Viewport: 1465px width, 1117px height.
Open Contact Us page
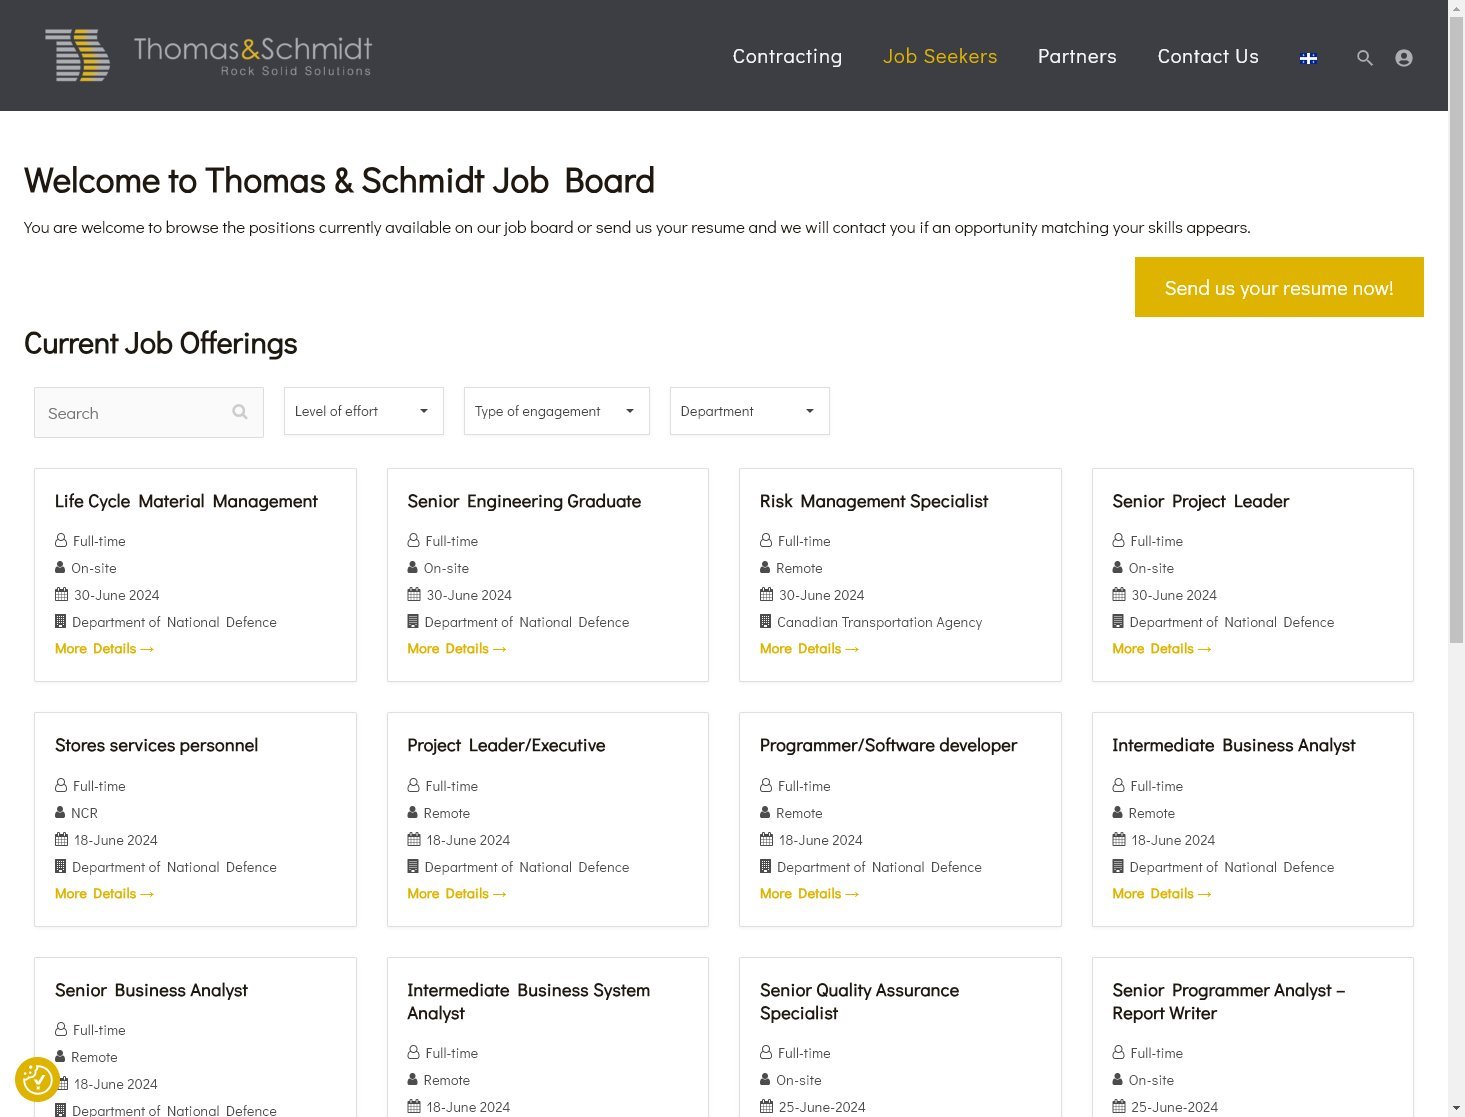(x=1208, y=56)
